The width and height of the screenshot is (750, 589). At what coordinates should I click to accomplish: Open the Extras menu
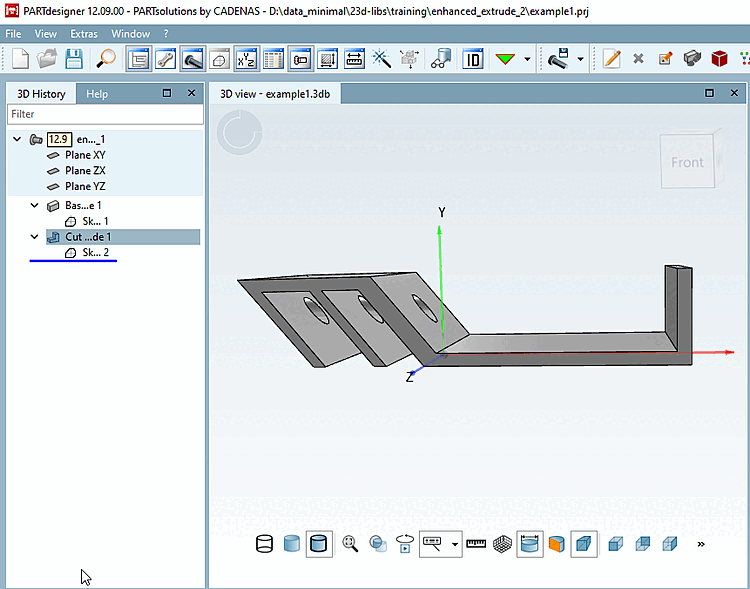tap(84, 33)
